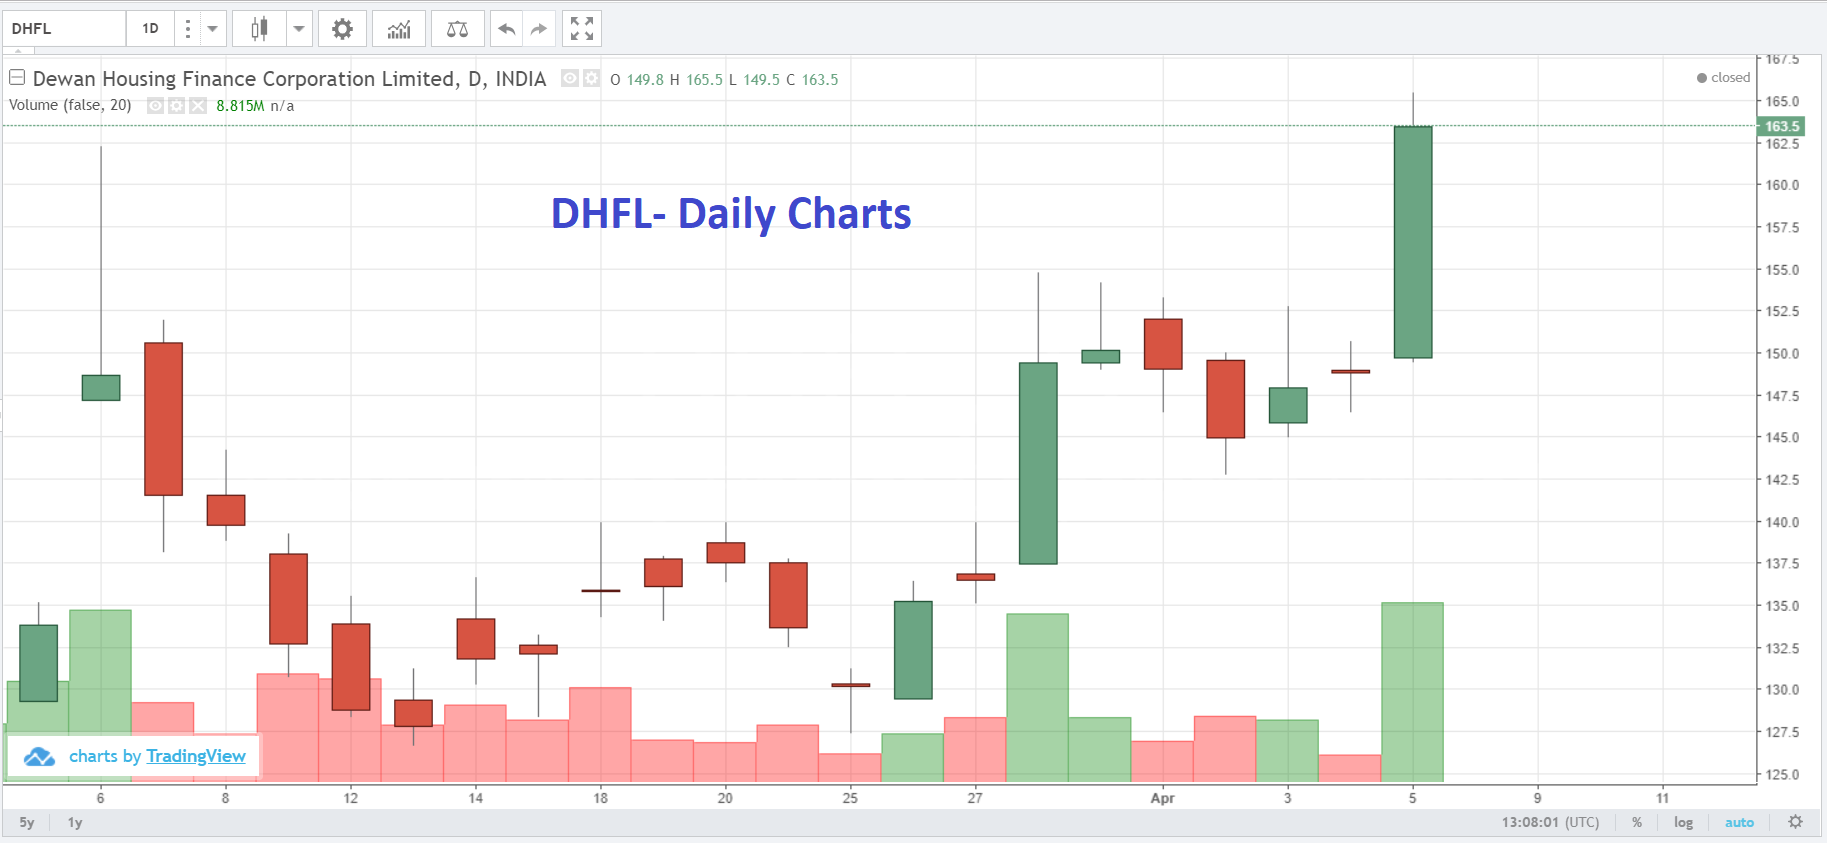Click the 150.0 price axis label
The height and width of the screenshot is (843, 1827).
pyautogui.click(x=1782, y=354)
